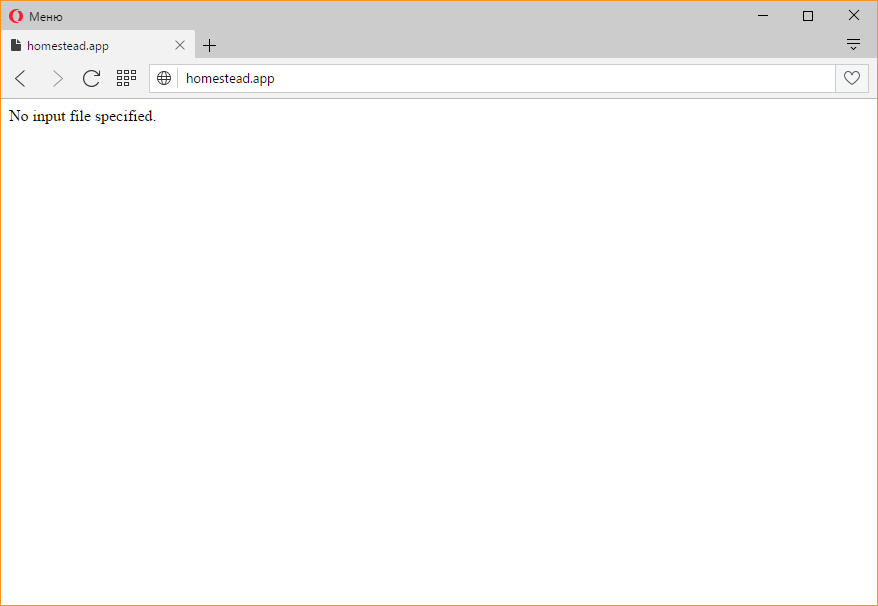Close the Opera browser window
This screenshot has height=606, width=878.
854,16
